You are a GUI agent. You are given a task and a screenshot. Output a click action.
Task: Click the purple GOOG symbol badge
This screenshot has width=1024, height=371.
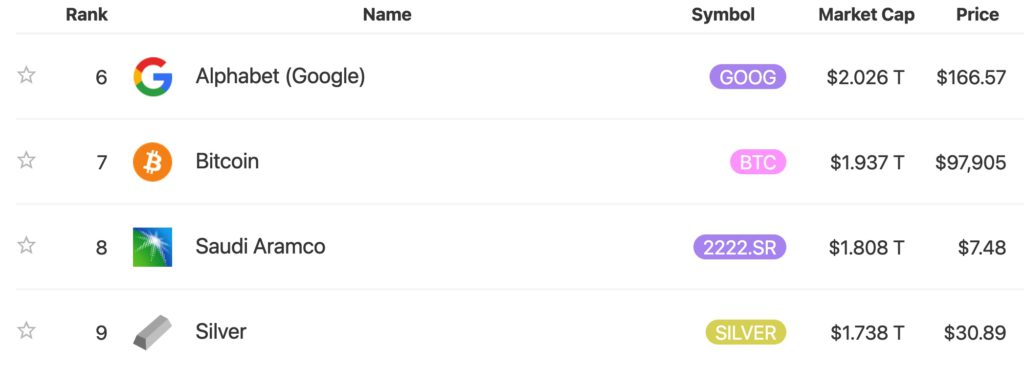coord(748,78)
